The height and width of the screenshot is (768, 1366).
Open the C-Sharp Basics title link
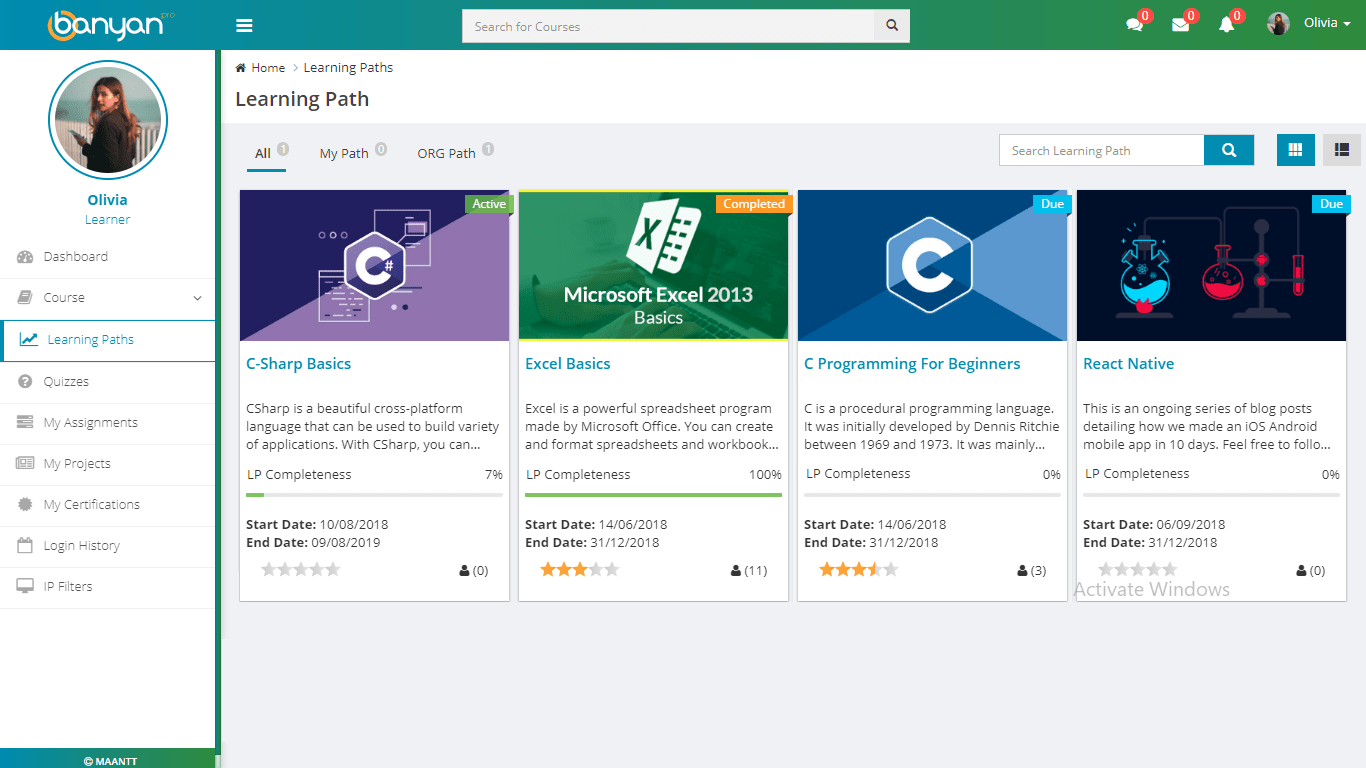click(x=298, y=364)
